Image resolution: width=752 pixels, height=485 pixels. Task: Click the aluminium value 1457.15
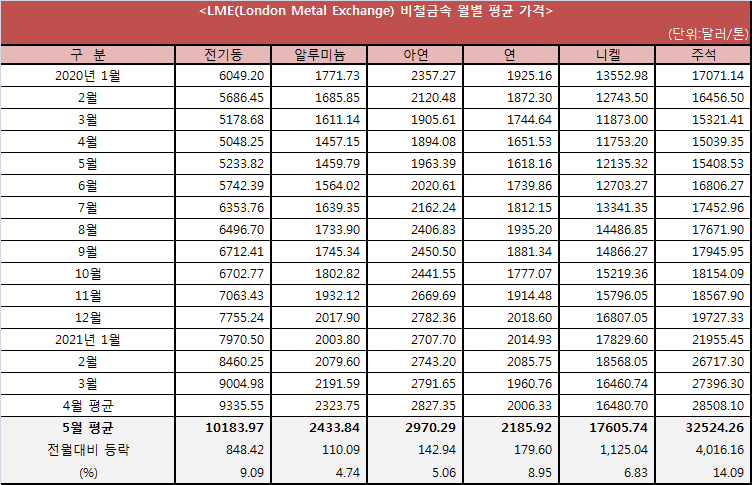pos(337,142)
